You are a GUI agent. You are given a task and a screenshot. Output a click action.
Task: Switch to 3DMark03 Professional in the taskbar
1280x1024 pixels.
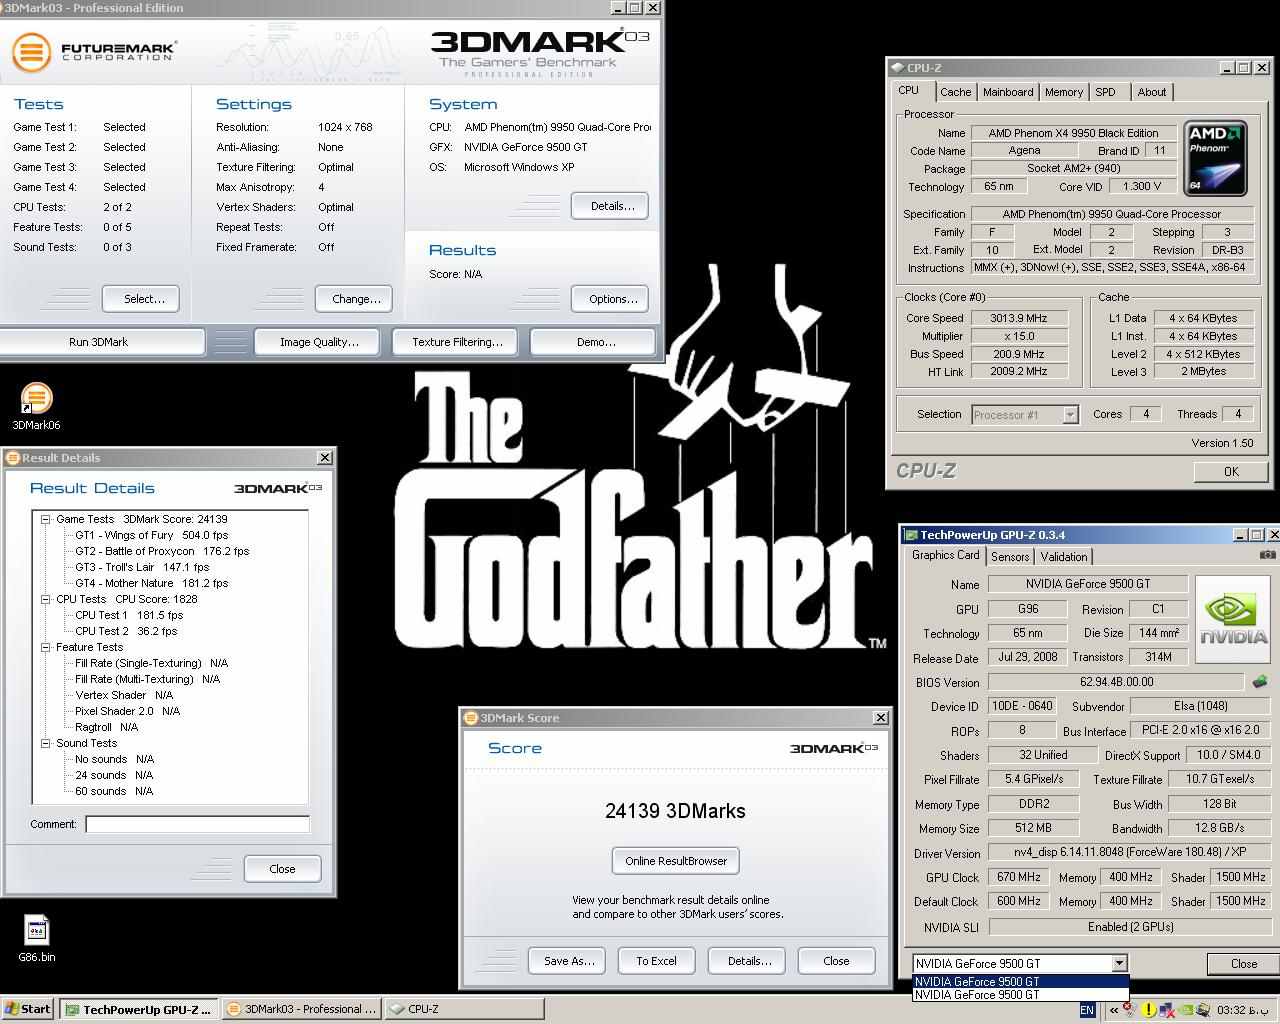point(302,1009)
